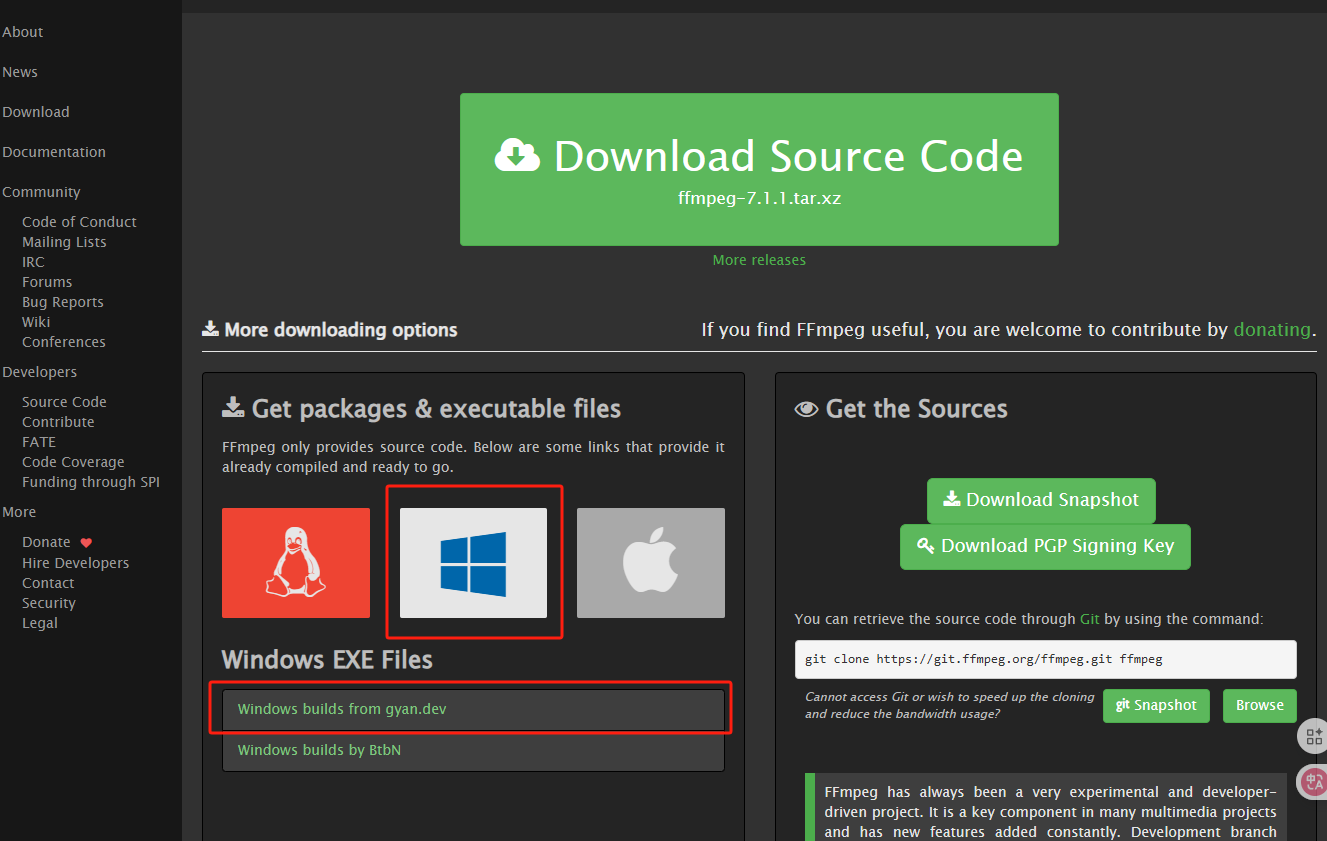Open Funding through SPI link
Screen dimensions: 1327x841
91,482
